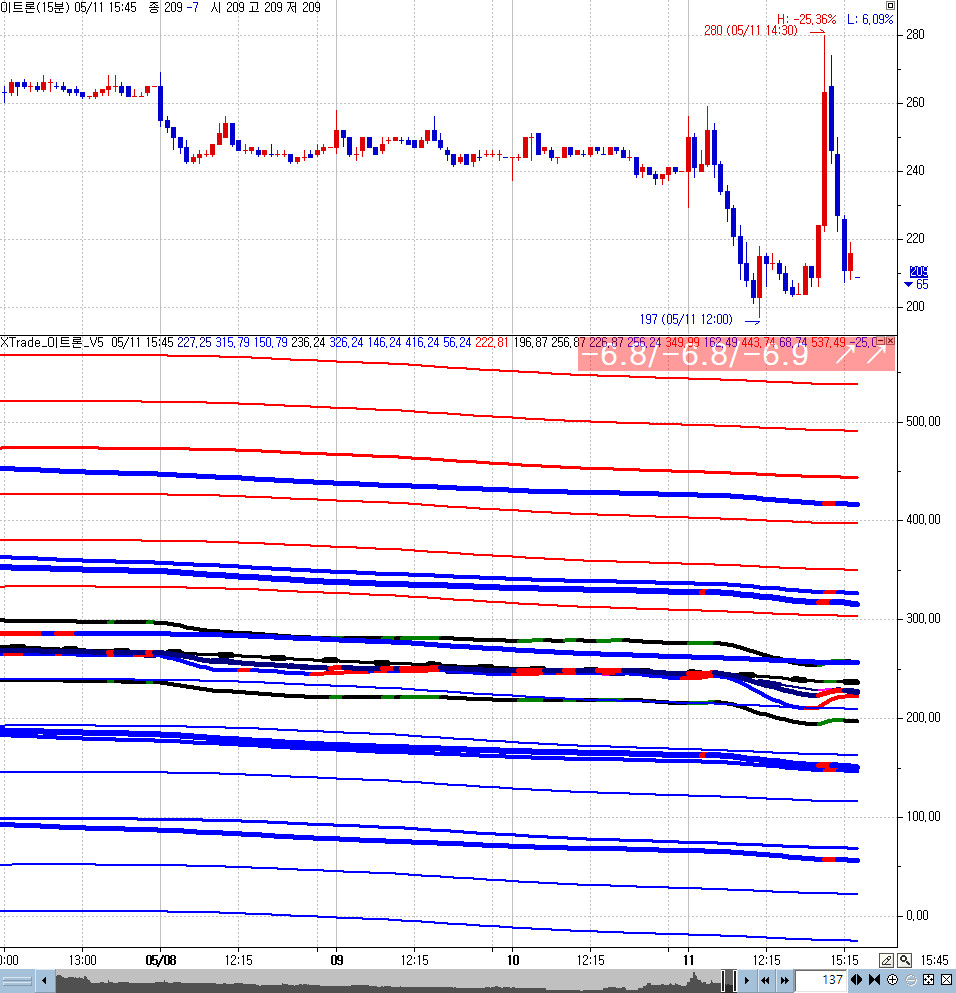
Task: Maximize the price chart pane using square icon
Action: pyautogui.click(x=890, y=6)
